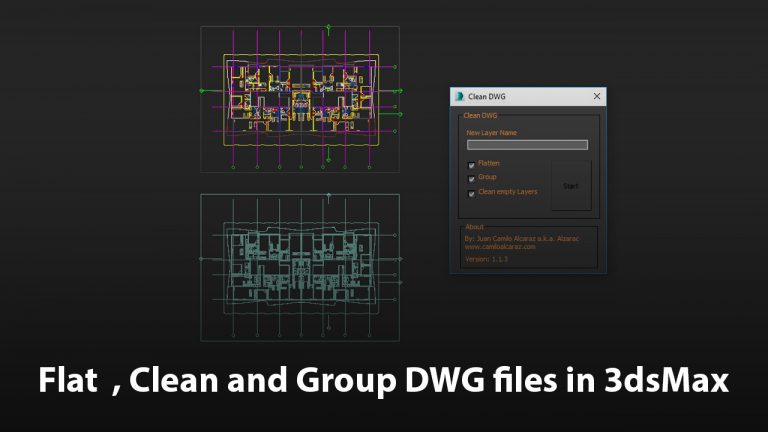Select the colored floor plan drawing
The height and width of the screenshot is (432, 768).
click(x=299, y=95)
